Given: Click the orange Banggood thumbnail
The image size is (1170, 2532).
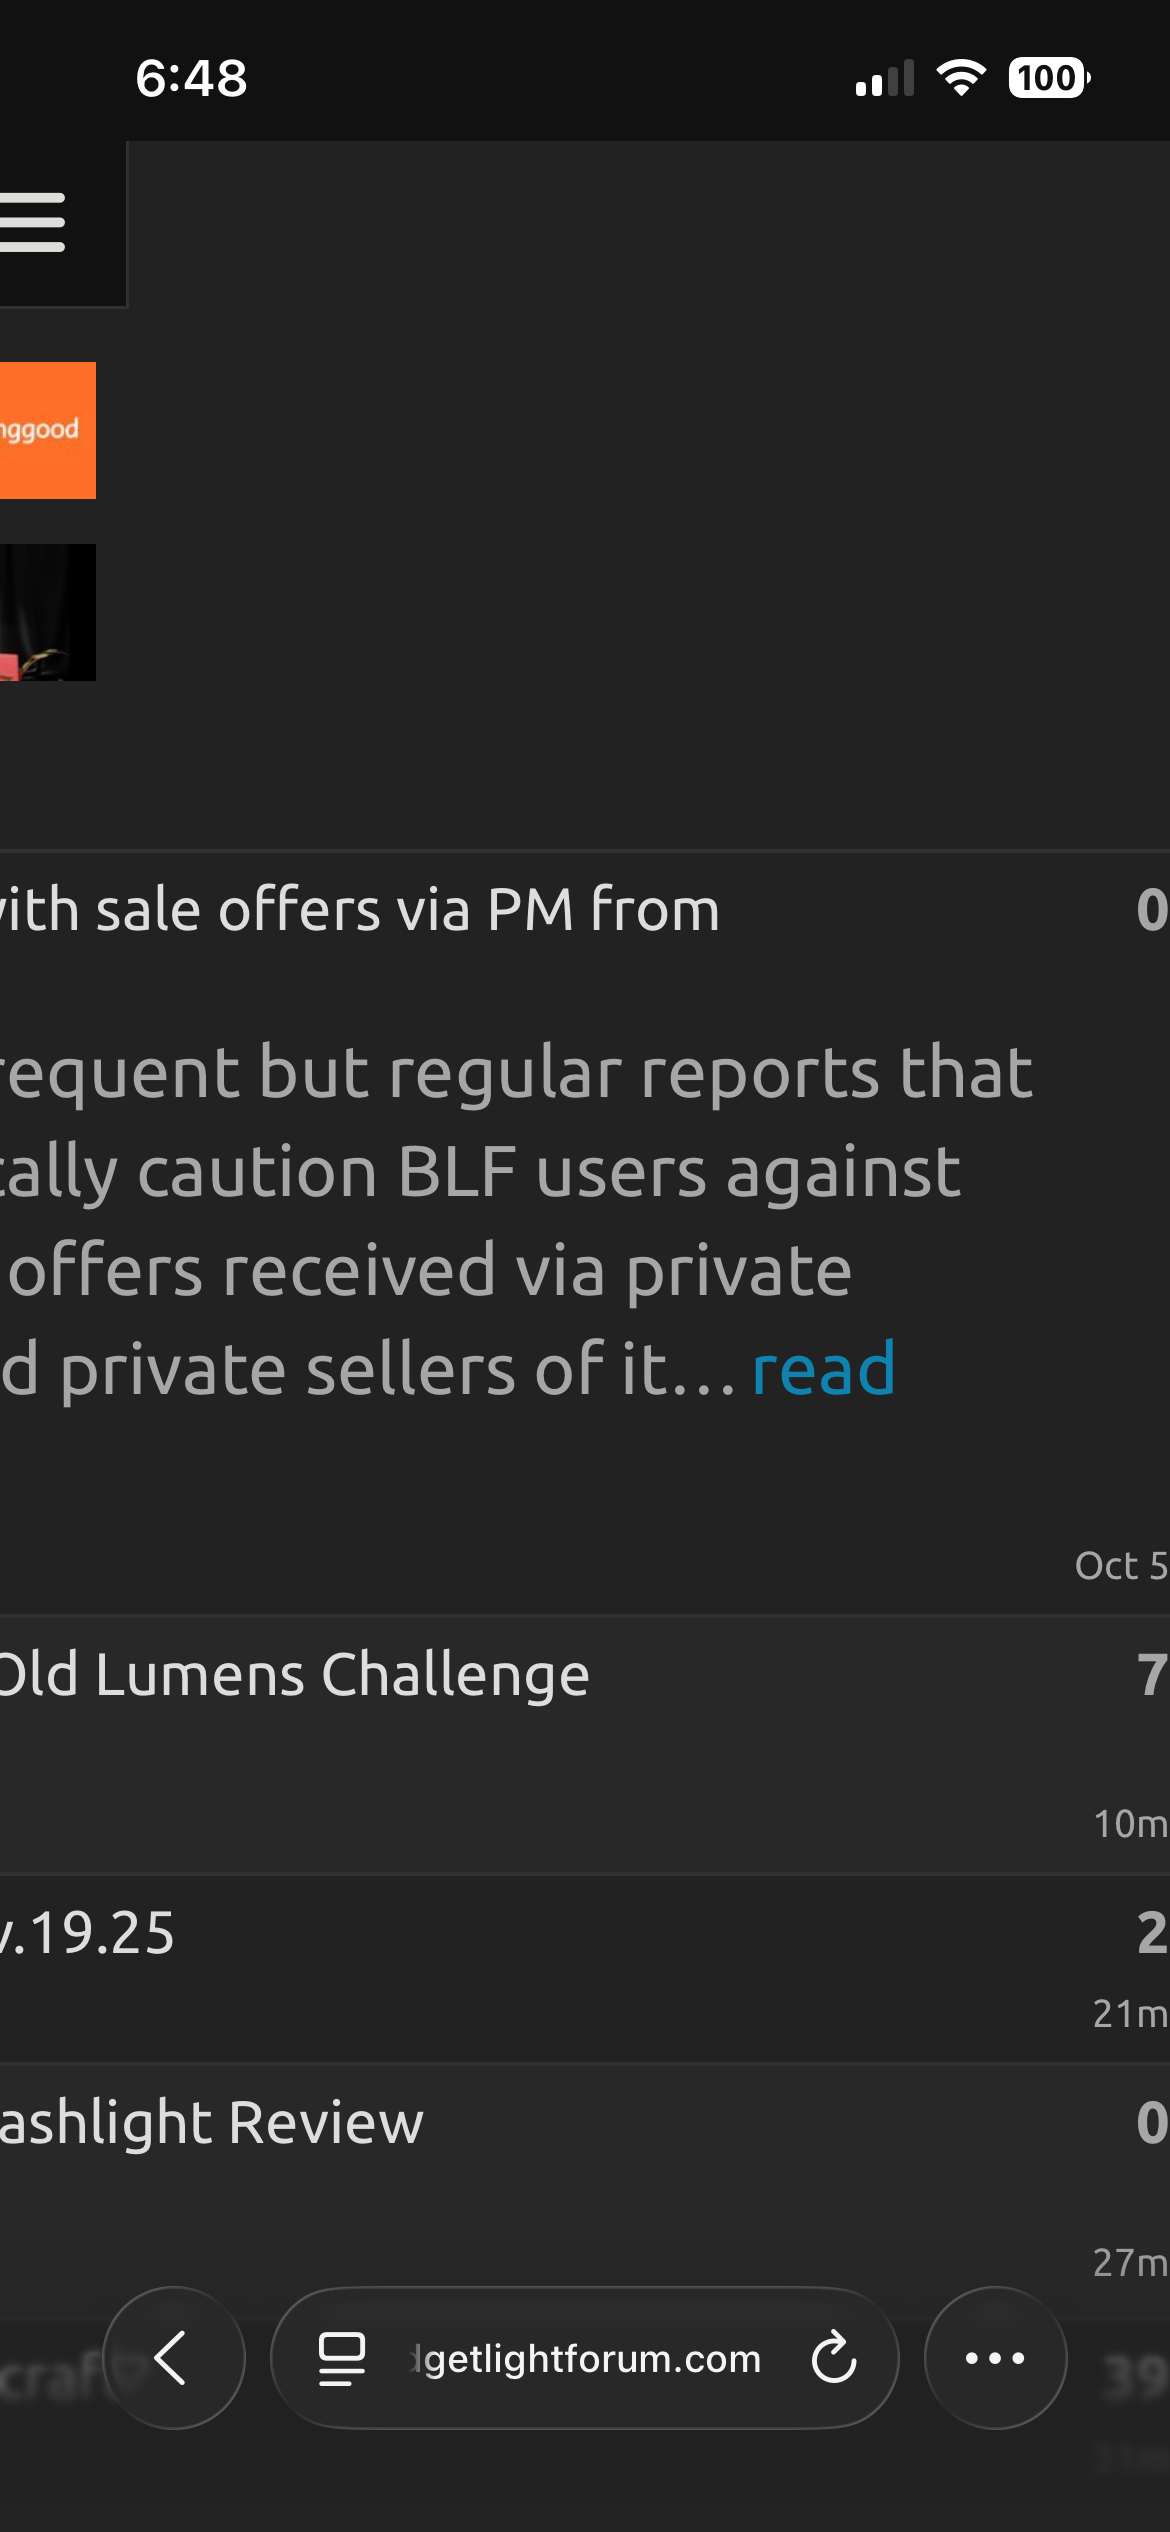Looking at the screenshot, I should (x=46, y=430).
